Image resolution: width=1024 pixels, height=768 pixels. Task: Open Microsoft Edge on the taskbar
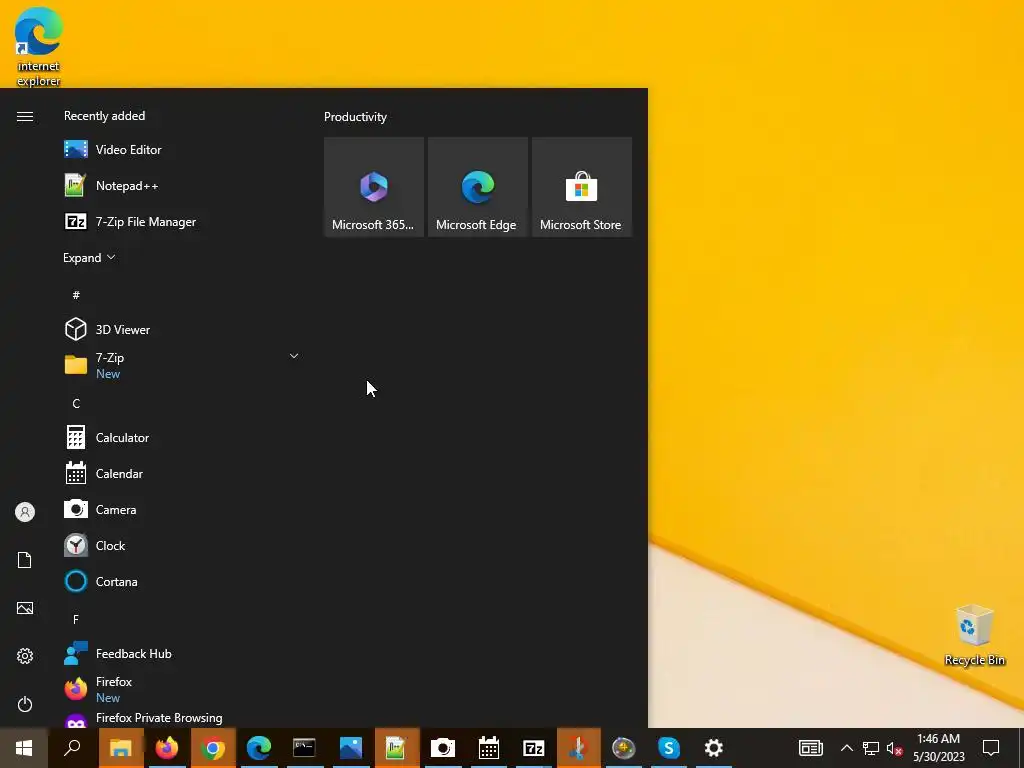(259, 748)
